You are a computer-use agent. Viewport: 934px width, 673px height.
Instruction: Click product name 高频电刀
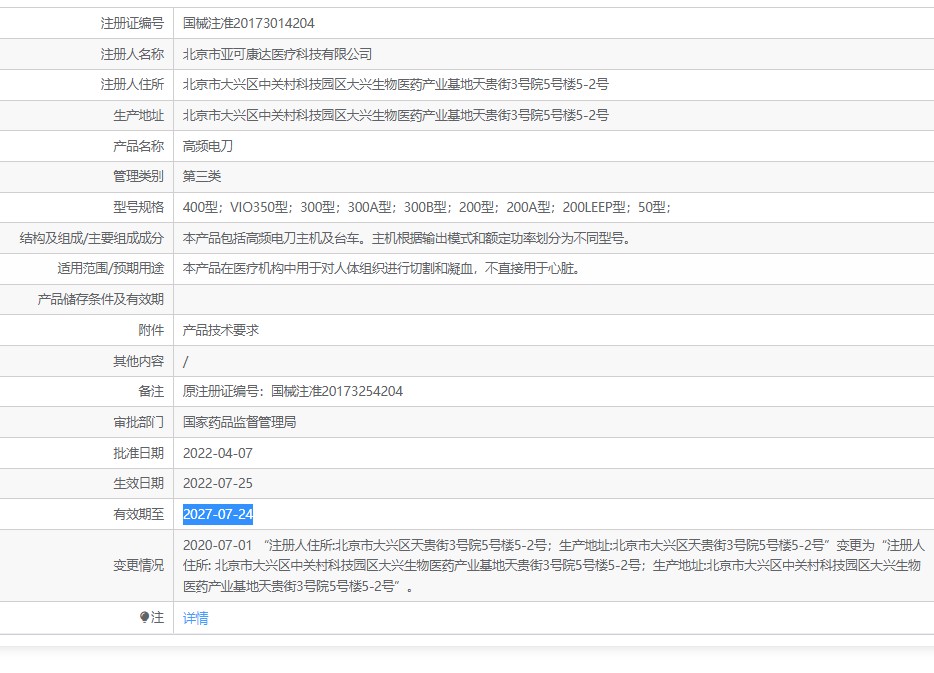tap(208, 146)
